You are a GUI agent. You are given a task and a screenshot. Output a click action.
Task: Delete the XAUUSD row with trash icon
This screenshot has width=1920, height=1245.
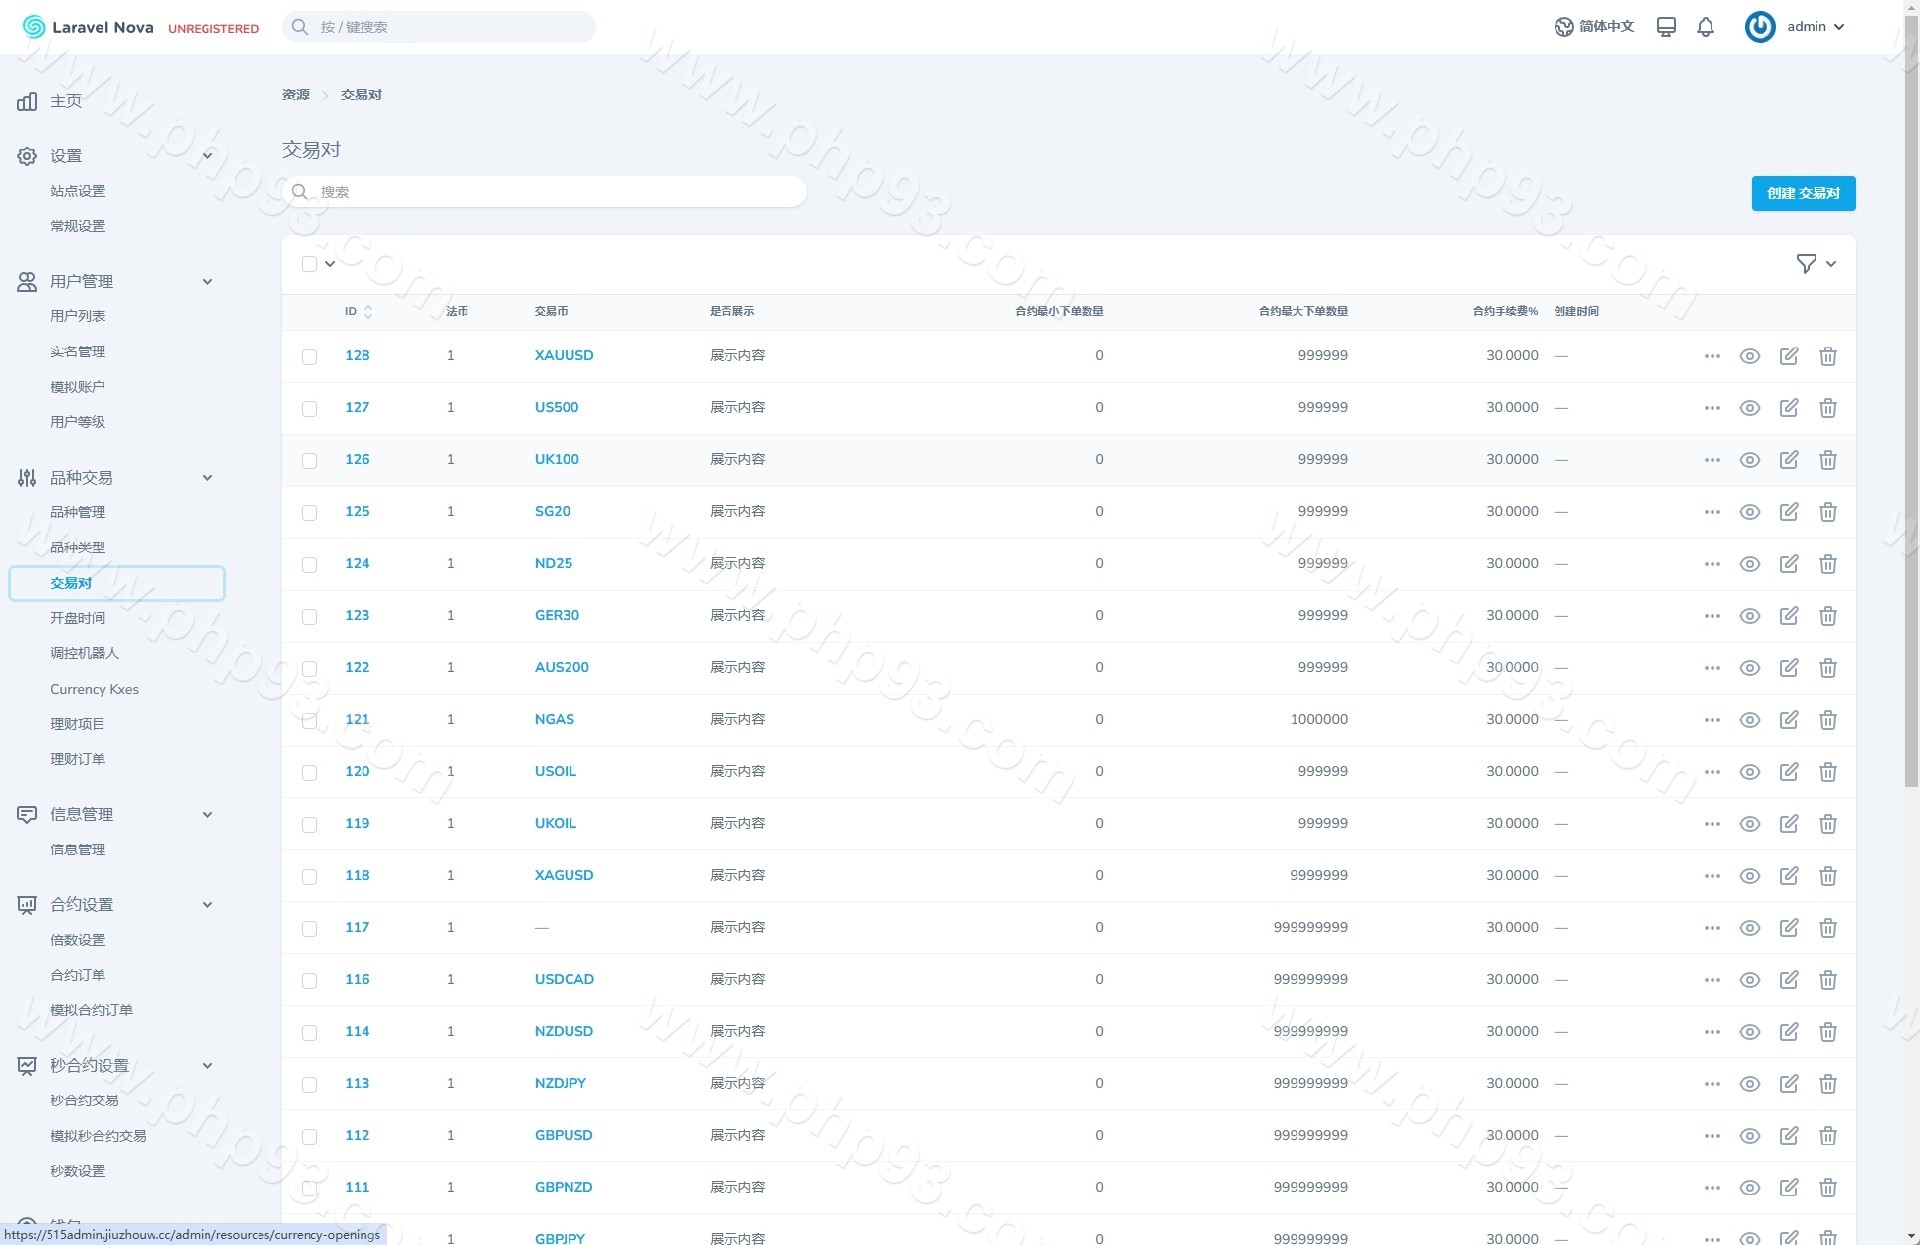point(1827,356)
